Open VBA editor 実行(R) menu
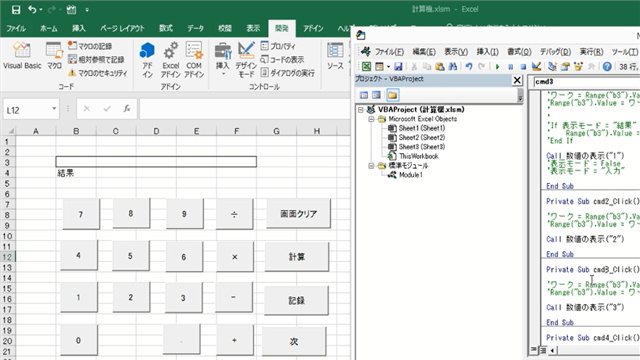The height and width of the screenshot is (360, 640). pos(591,52)
